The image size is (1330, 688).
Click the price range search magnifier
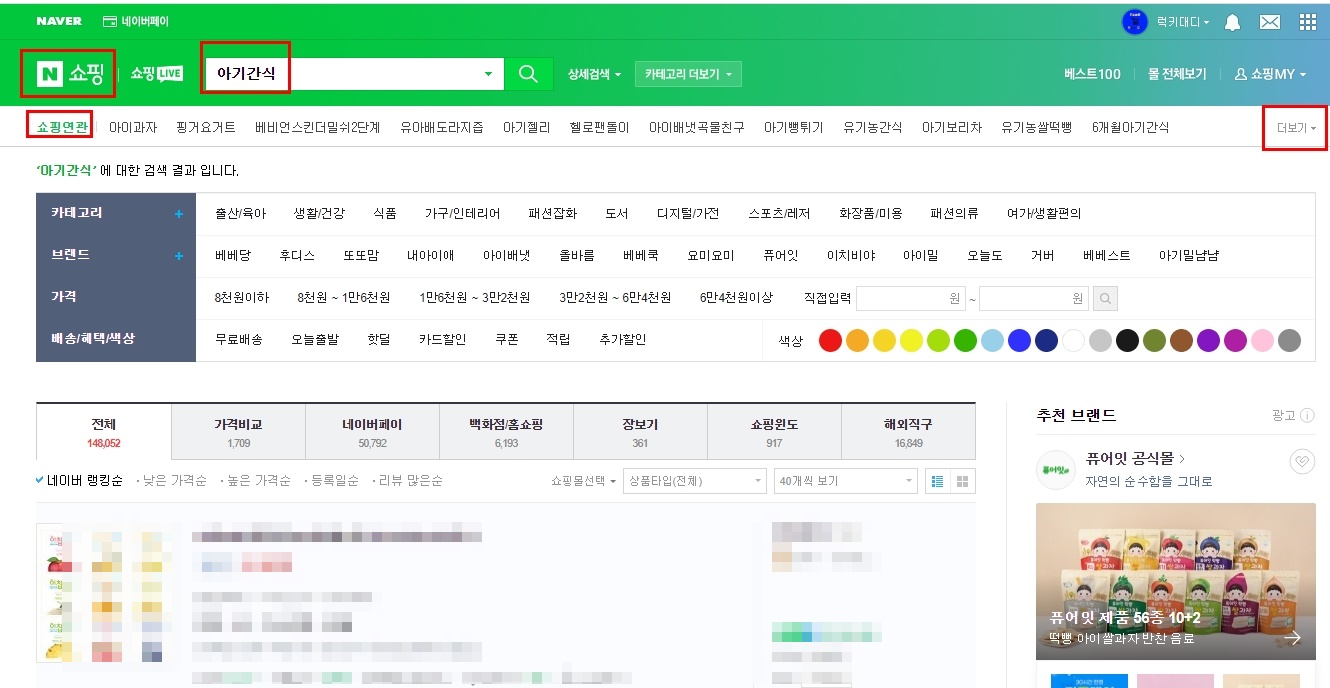click(1106, 298)
